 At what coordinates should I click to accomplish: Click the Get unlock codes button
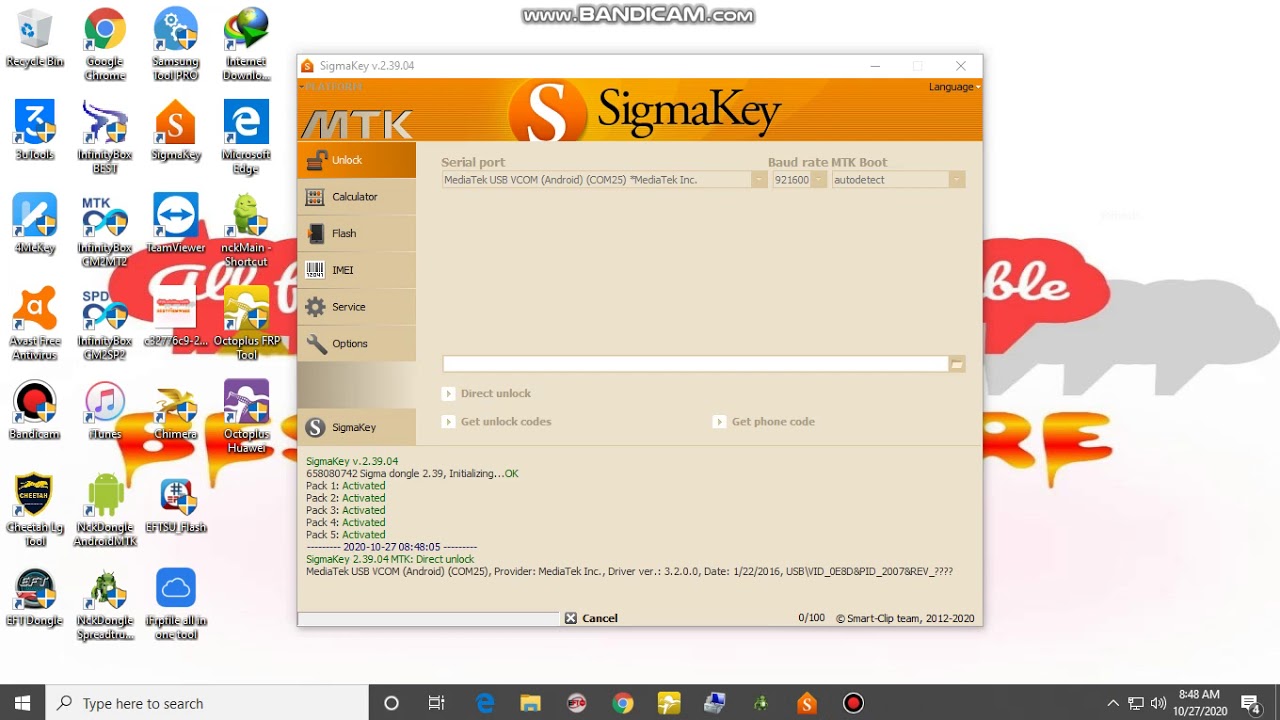pyautogui.click(x=496, y=422)
